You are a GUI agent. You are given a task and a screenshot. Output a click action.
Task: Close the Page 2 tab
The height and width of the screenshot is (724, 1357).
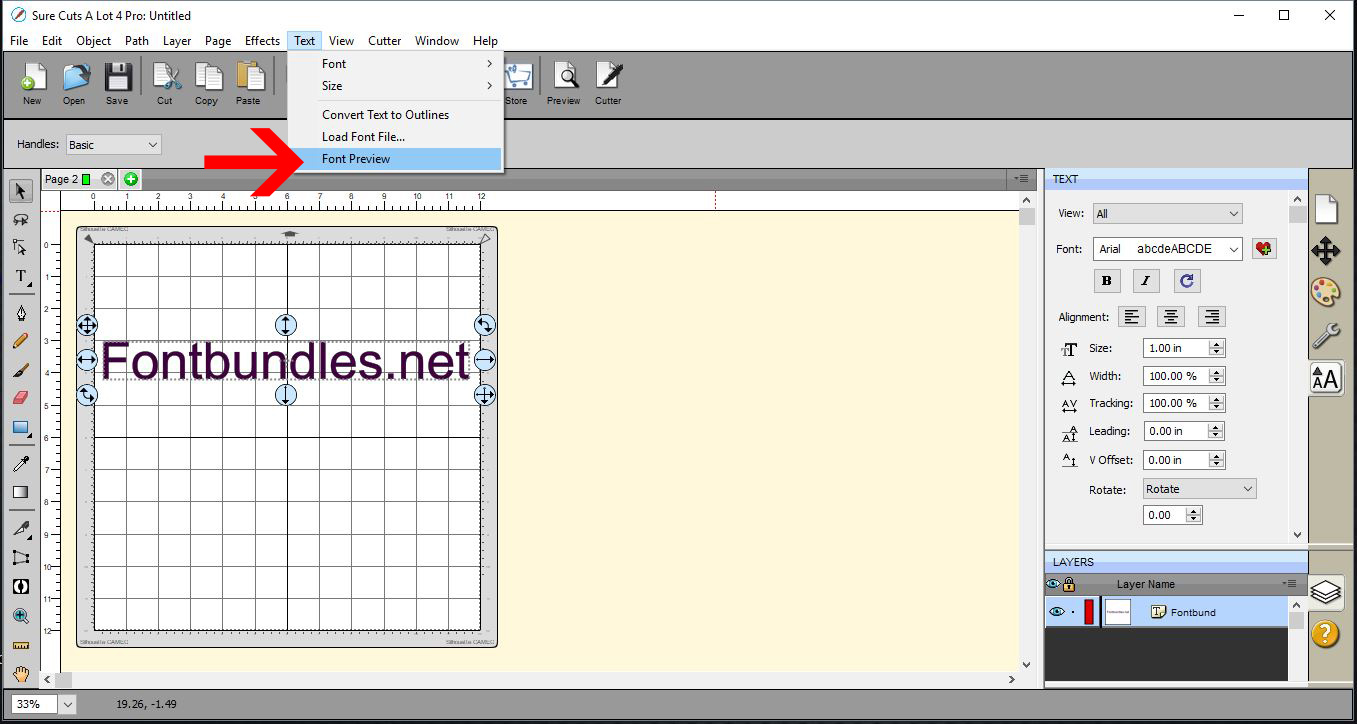pyautogui.click(x=108, y=179)
